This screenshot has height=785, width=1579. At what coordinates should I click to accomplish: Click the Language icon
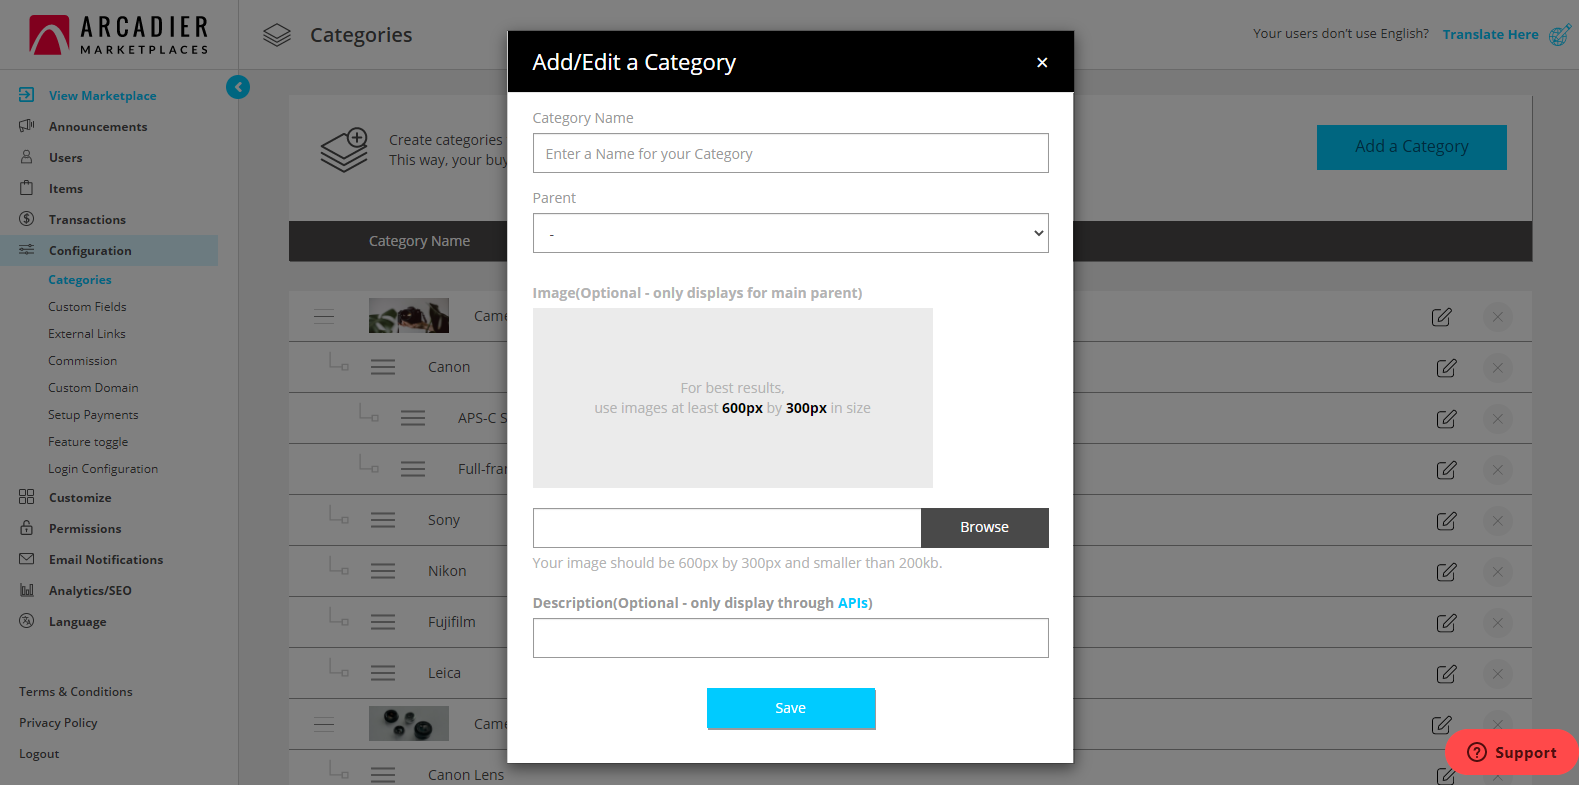(27, 621)
